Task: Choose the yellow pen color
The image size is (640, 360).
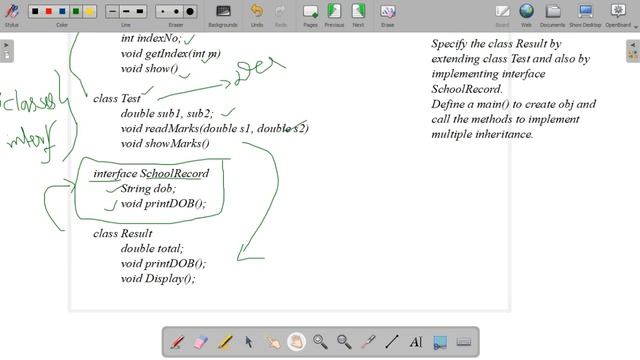Action: click(89, 11)
